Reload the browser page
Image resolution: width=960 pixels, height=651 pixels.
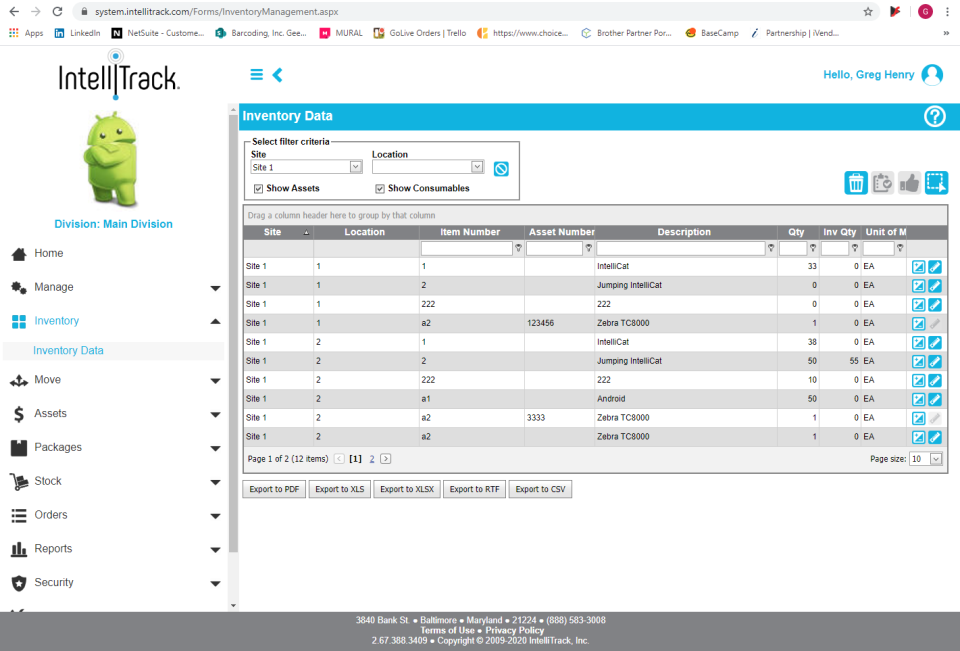pyautogui.click(x=57, y=12)
